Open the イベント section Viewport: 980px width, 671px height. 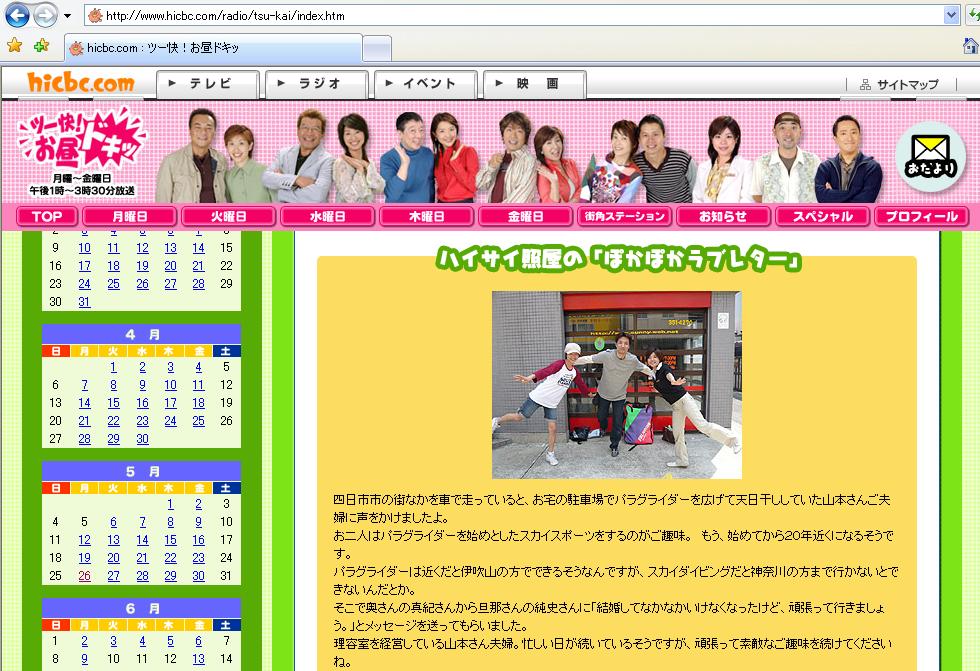426,84
